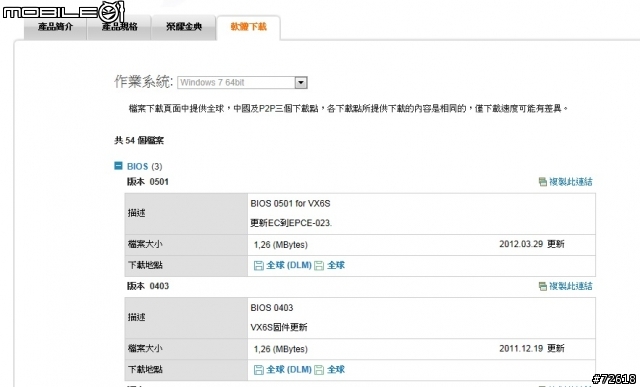This screenshot has width=640, height=387.
Task: Click the Mobile01 logo watermark
Action: (63, 12)
